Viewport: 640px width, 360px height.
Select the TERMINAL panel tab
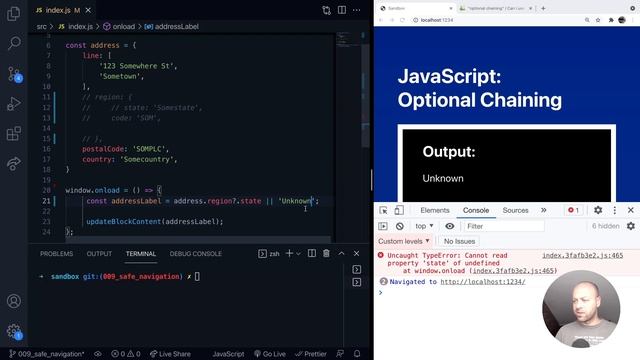tap(141, 254)
